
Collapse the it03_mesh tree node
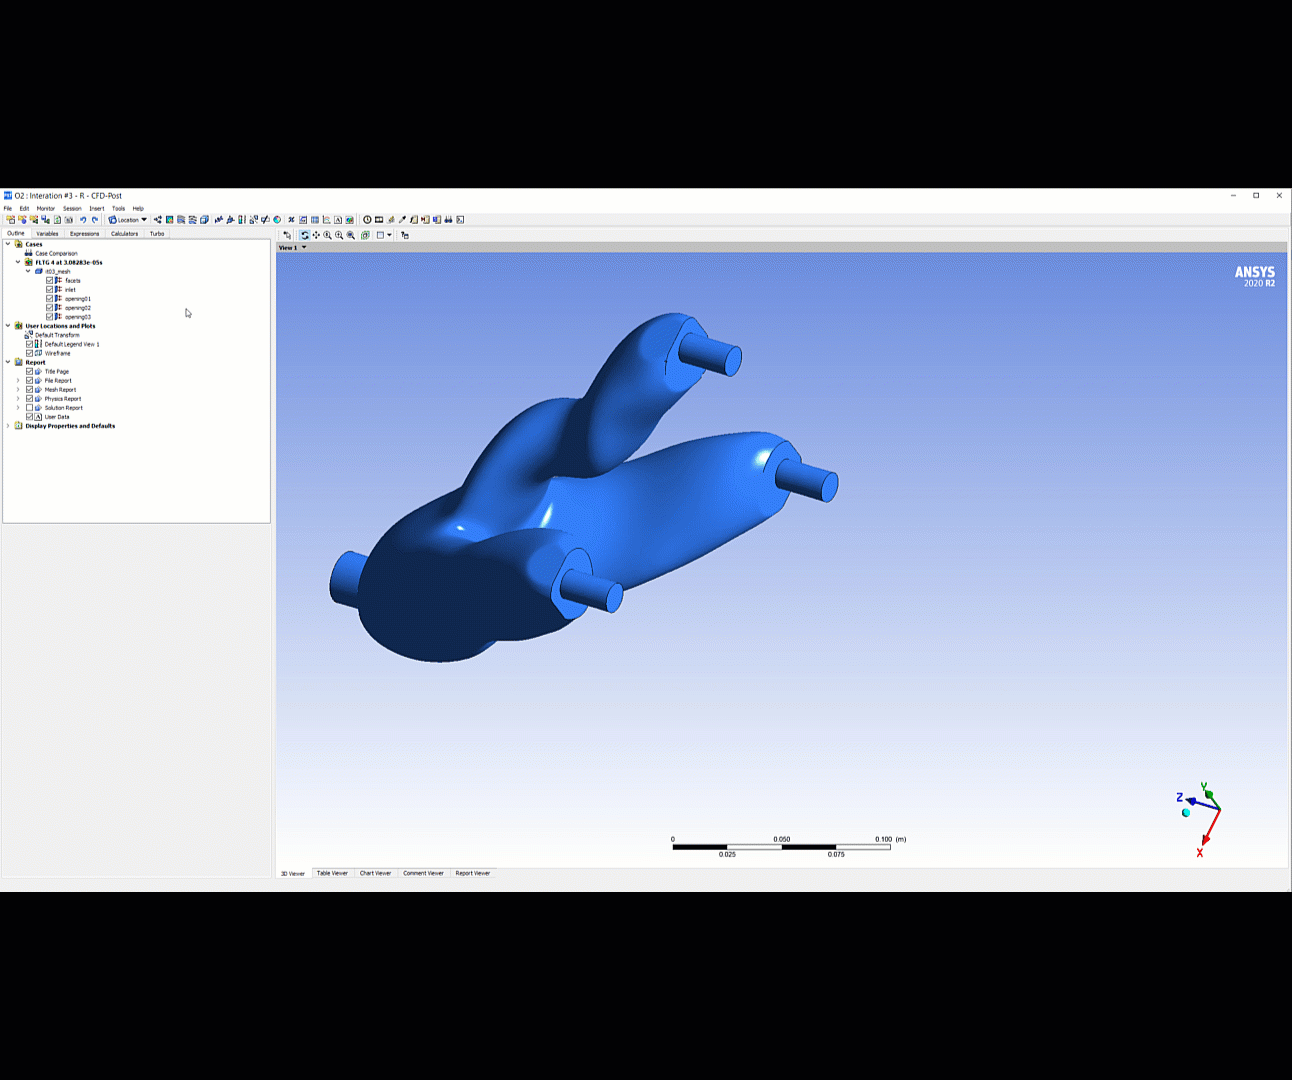[x=27, y=270]
